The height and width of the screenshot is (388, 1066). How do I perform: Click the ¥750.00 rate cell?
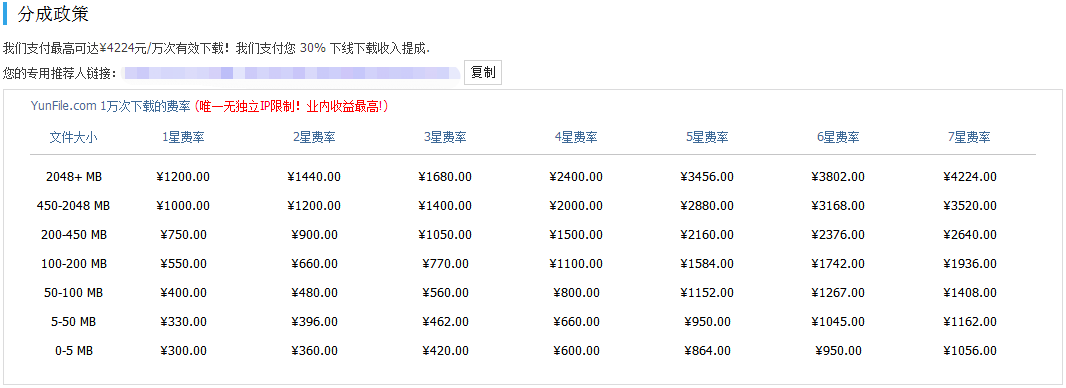point(183,235)
